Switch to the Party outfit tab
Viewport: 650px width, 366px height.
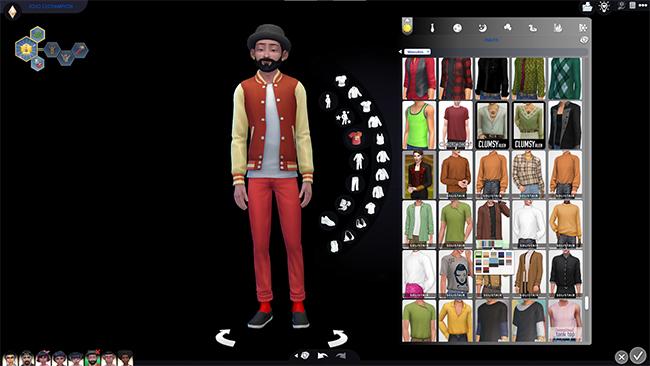(x=507, y=27)
